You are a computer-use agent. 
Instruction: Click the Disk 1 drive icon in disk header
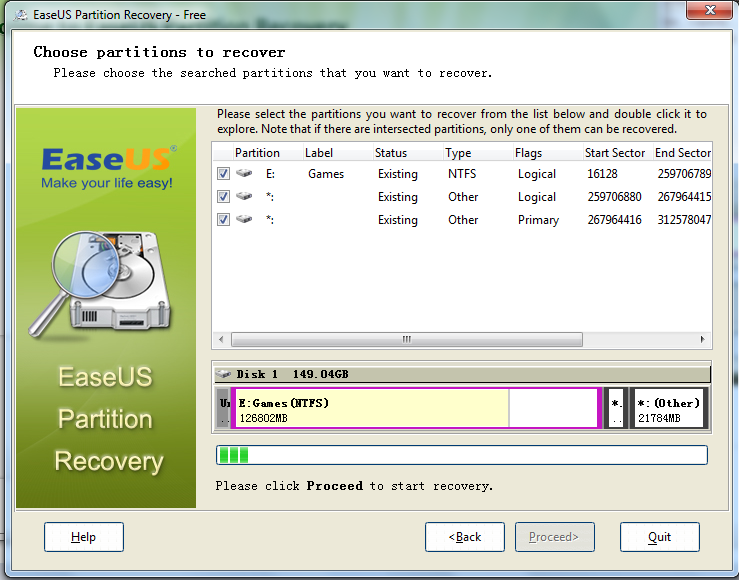pos(223,374)
